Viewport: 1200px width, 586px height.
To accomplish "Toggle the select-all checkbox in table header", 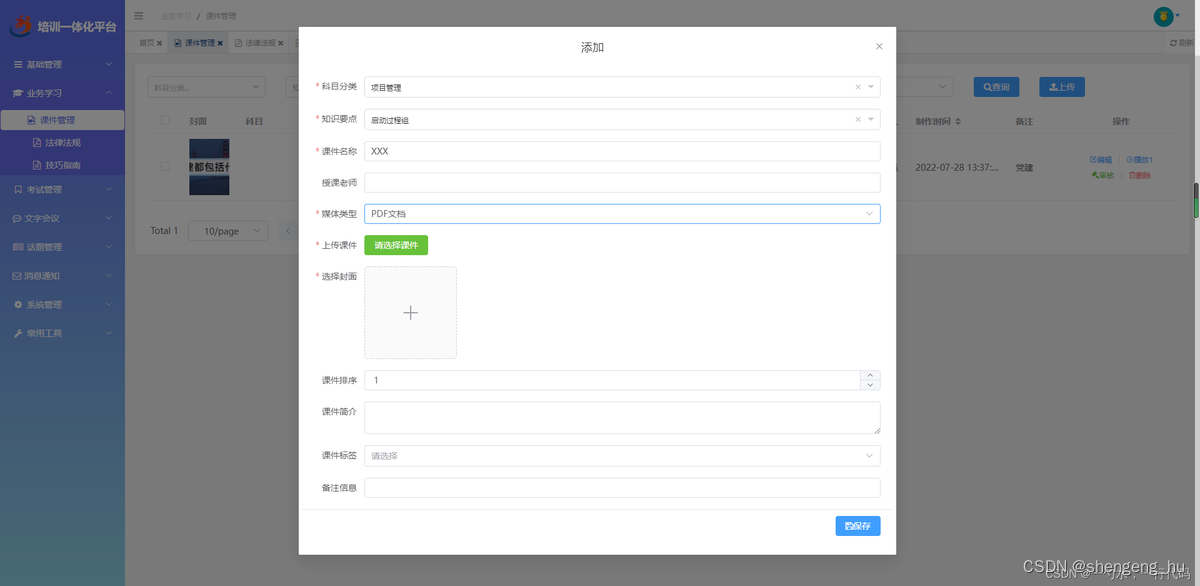I will [x=165, y=121].
